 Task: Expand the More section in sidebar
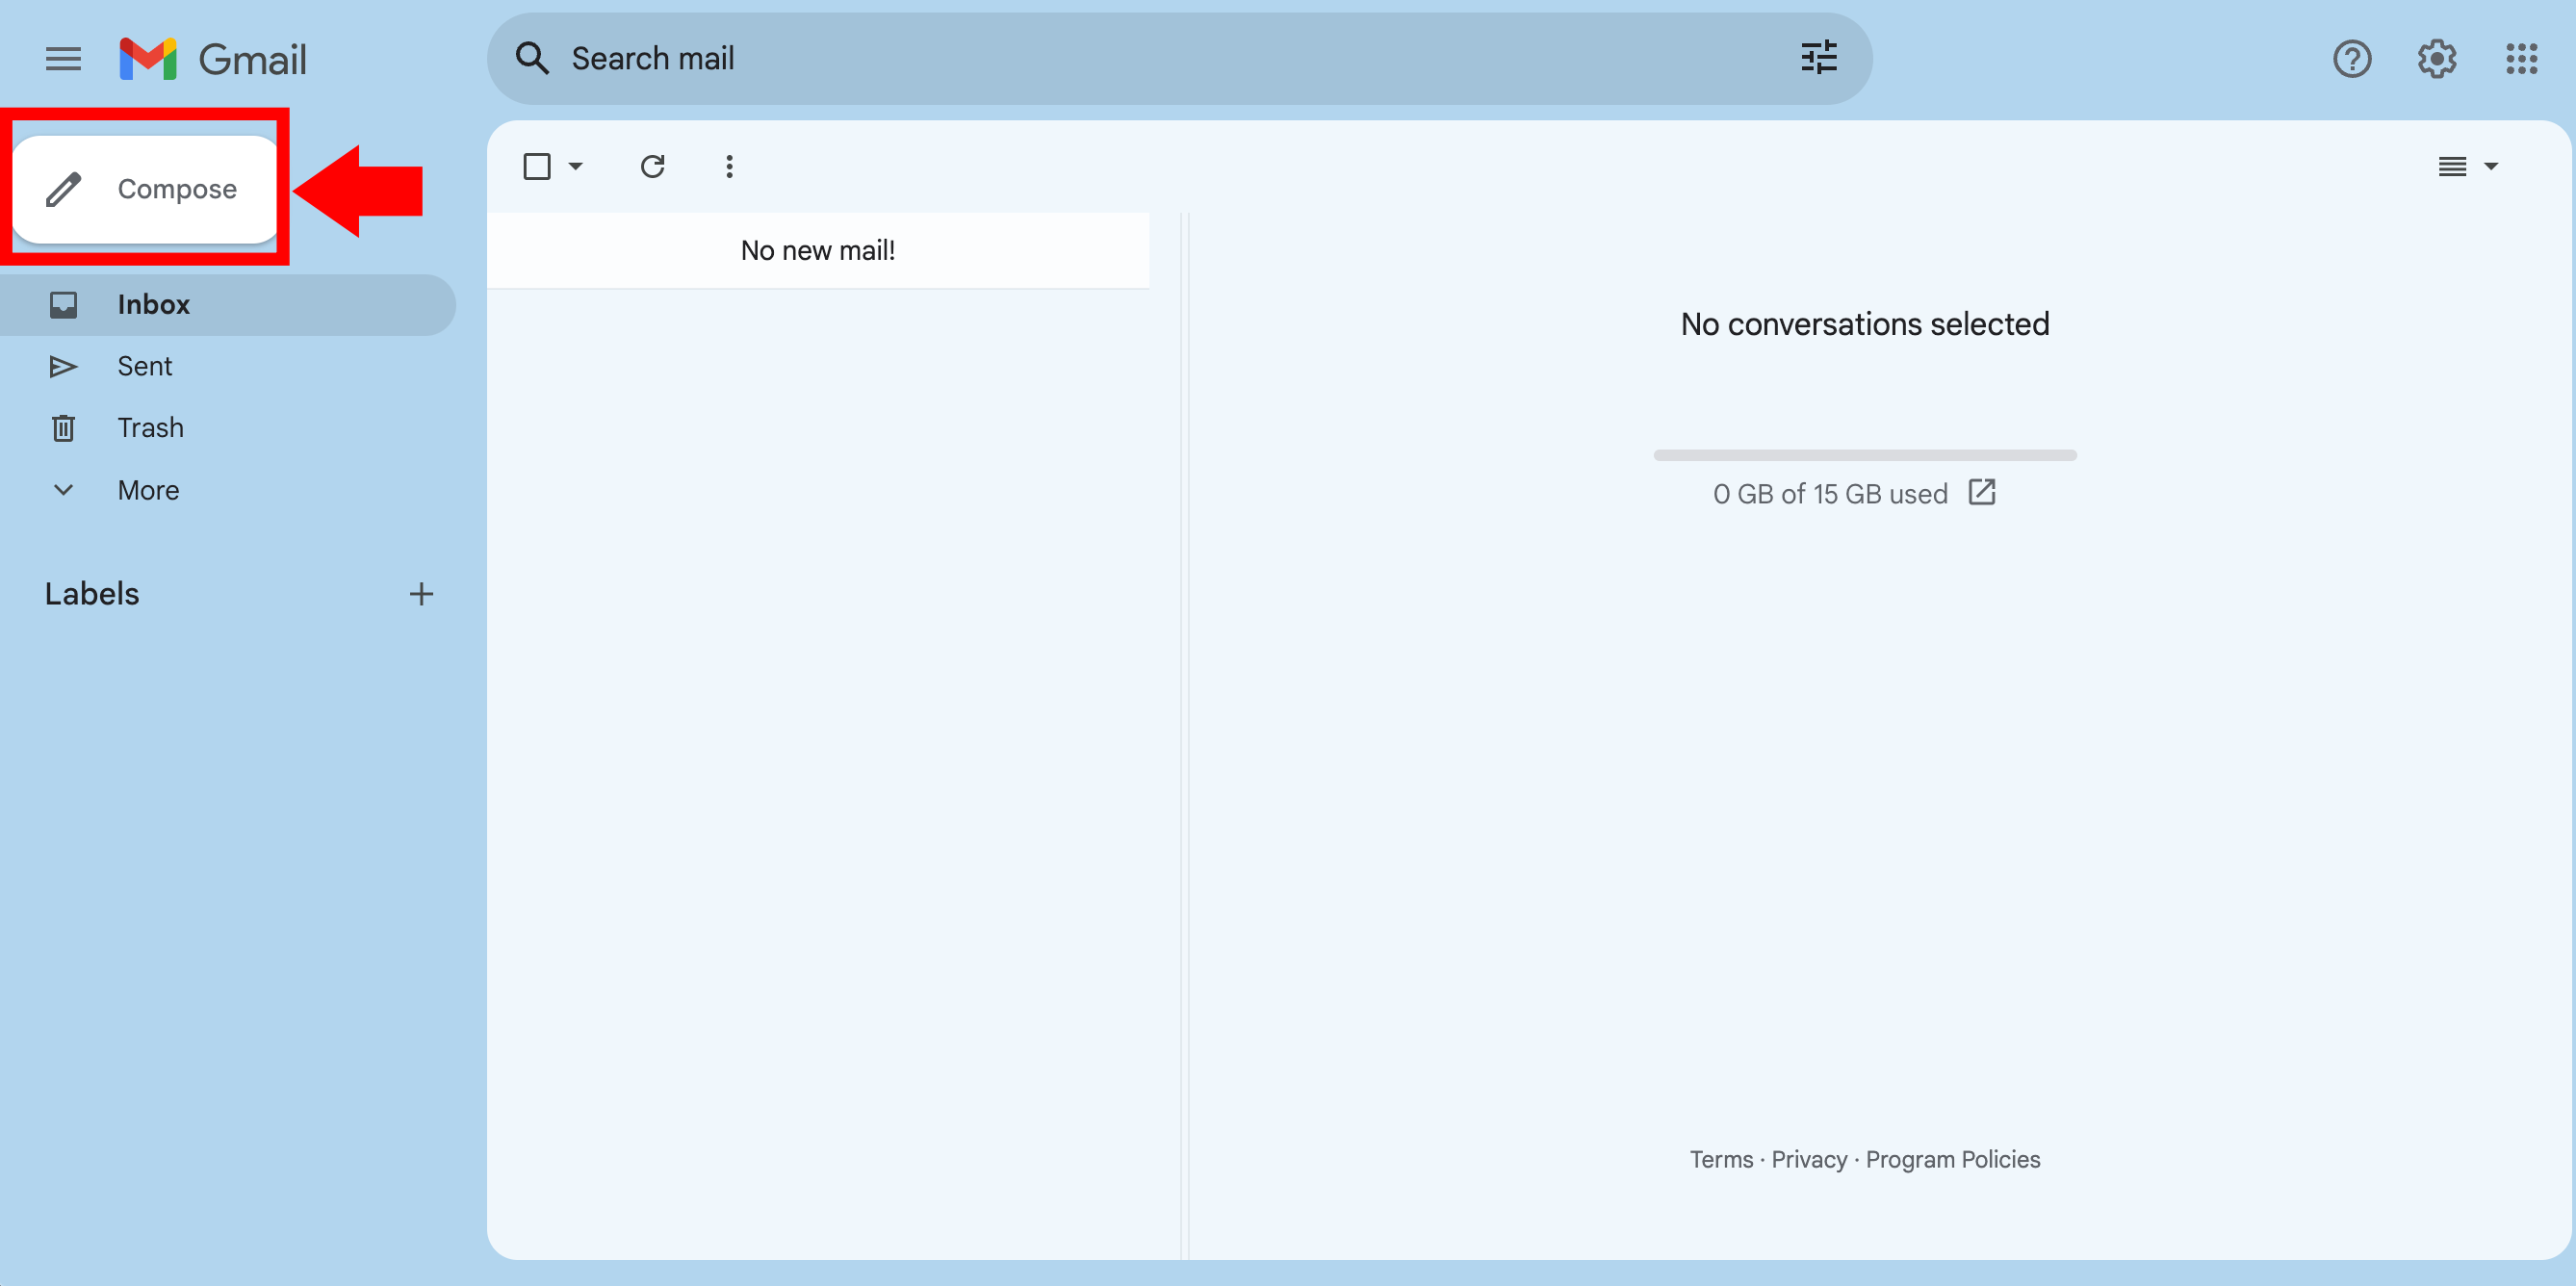click(148, 490)
